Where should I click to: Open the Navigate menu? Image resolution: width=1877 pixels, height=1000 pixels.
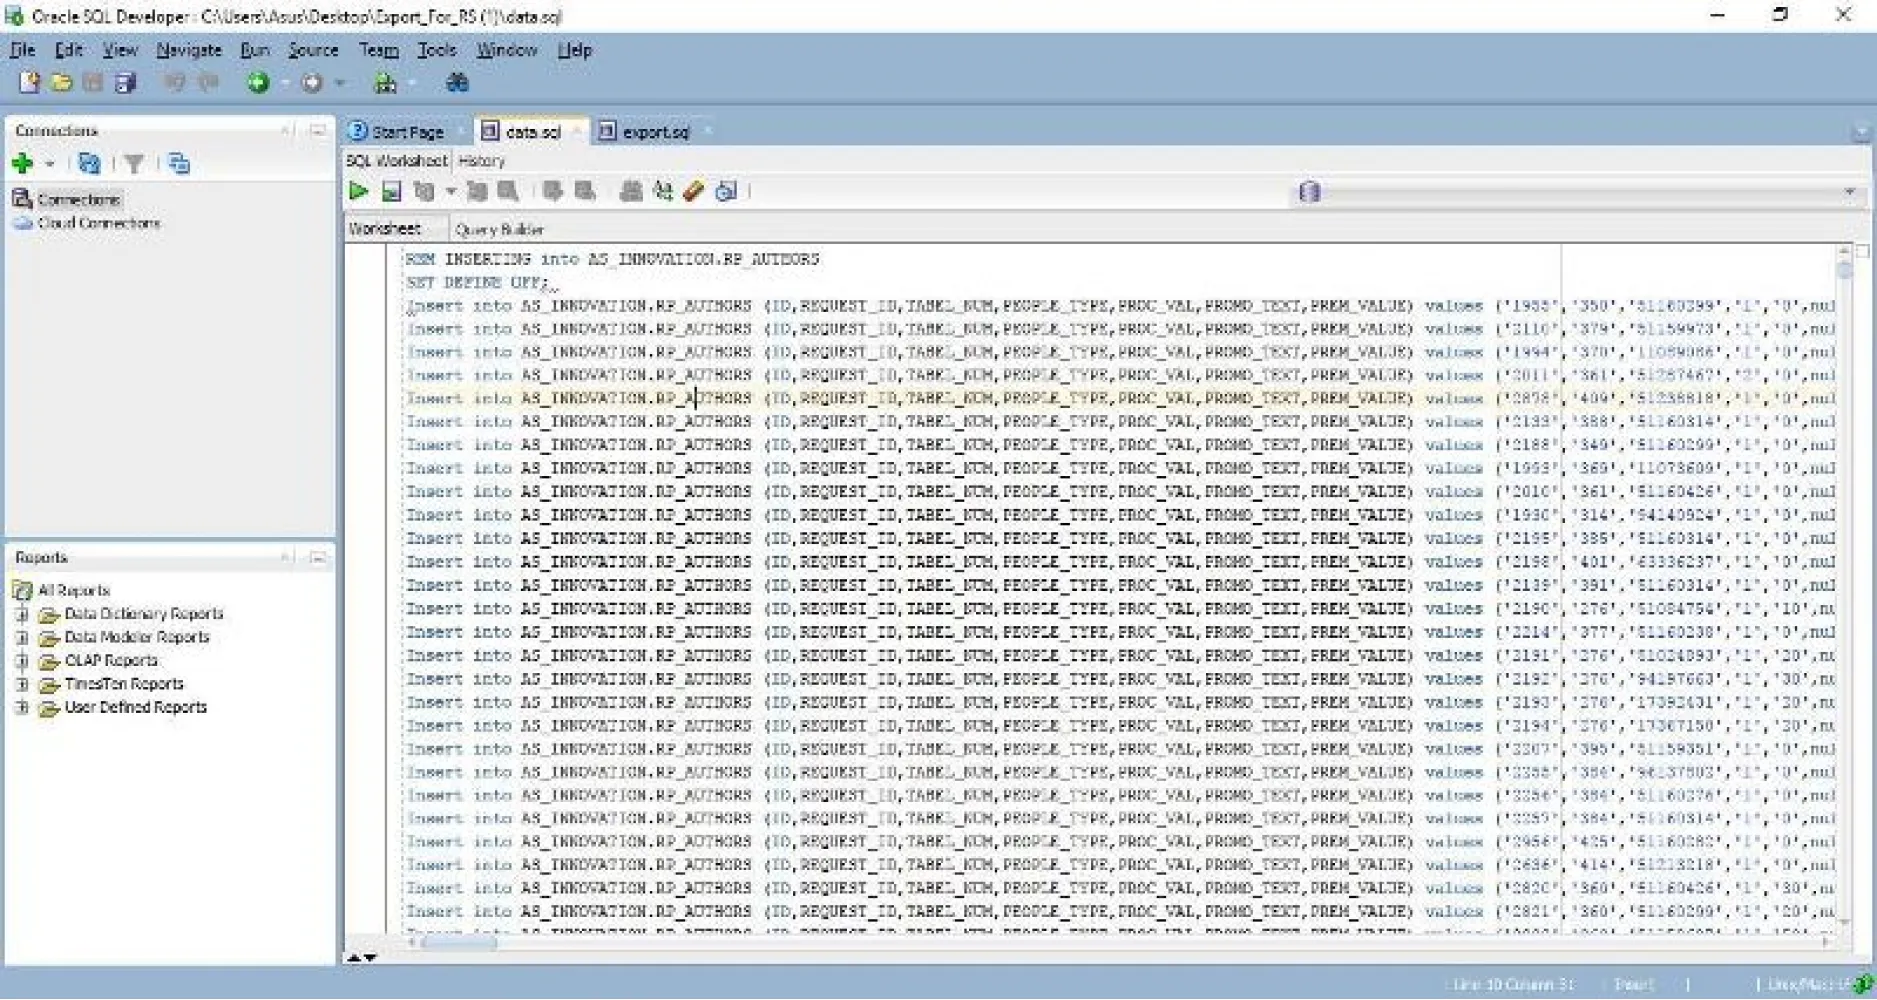pyautogui.click(x=189, y=50)
